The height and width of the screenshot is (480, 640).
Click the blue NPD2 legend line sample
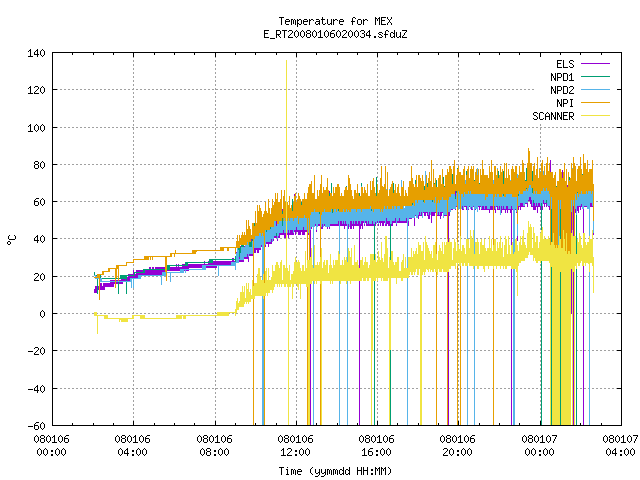point(595,89)
